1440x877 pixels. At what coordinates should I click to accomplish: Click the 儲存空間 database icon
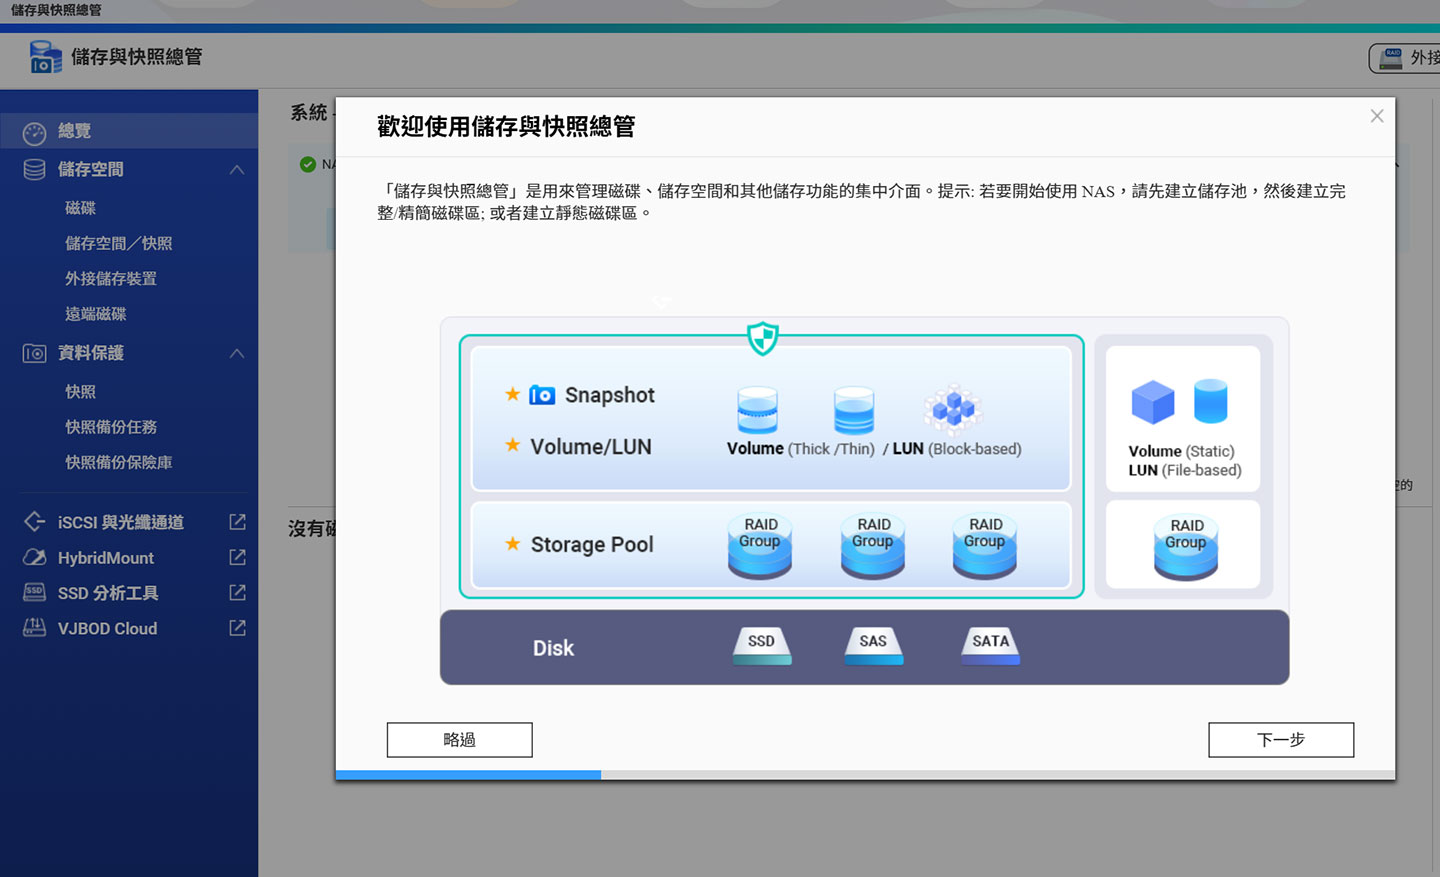[x=34, y=170]
